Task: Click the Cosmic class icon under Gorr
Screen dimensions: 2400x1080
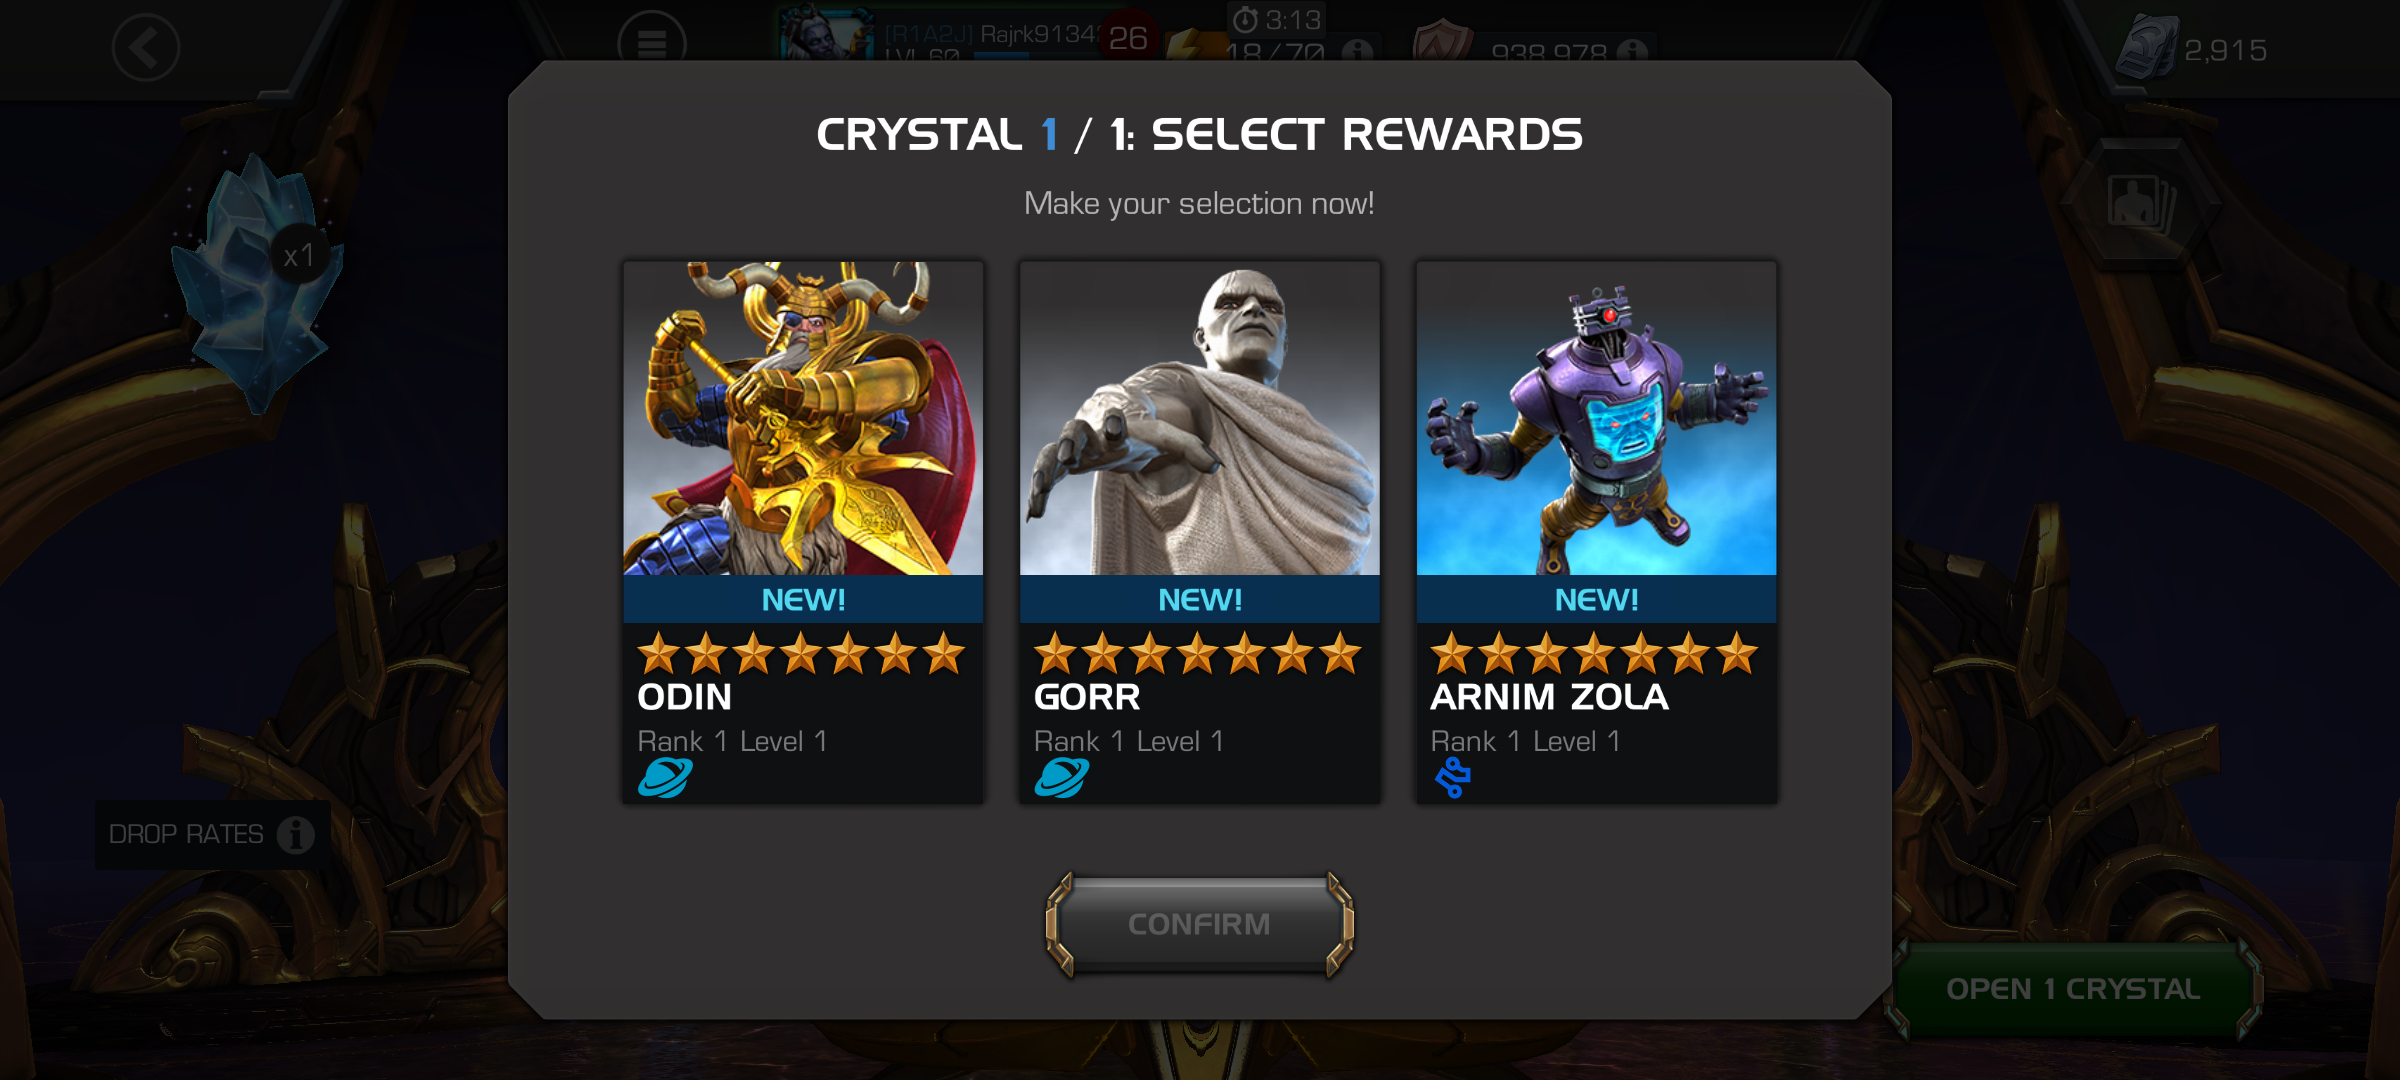Action: tap(1062, 777)
